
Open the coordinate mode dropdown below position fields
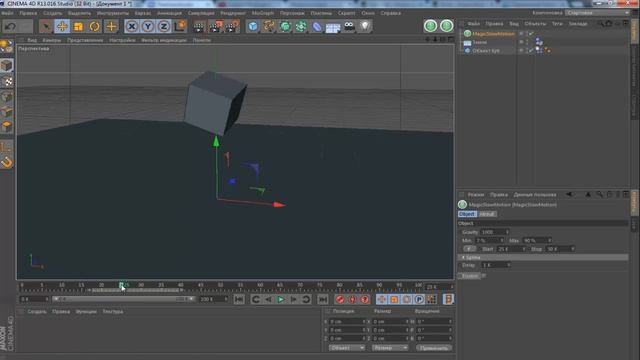347,348
